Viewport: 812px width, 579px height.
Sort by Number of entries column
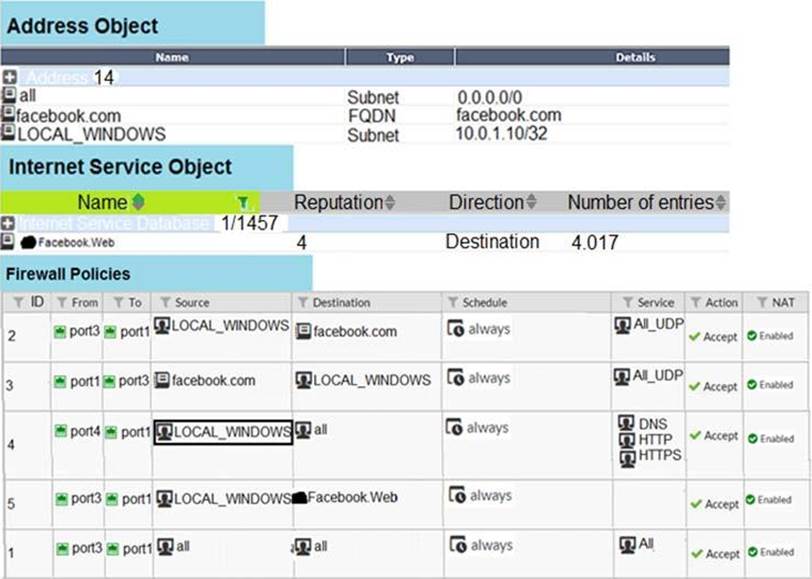tap(721, 202)
